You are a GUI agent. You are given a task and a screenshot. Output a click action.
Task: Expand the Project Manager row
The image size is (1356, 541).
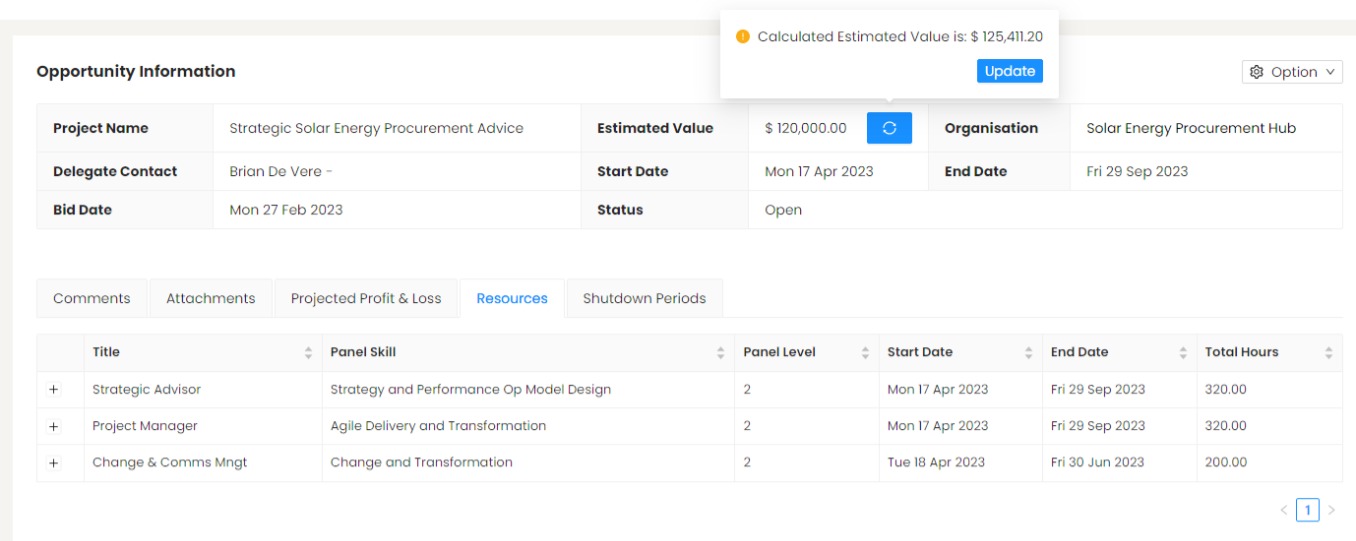click(54, 427)
